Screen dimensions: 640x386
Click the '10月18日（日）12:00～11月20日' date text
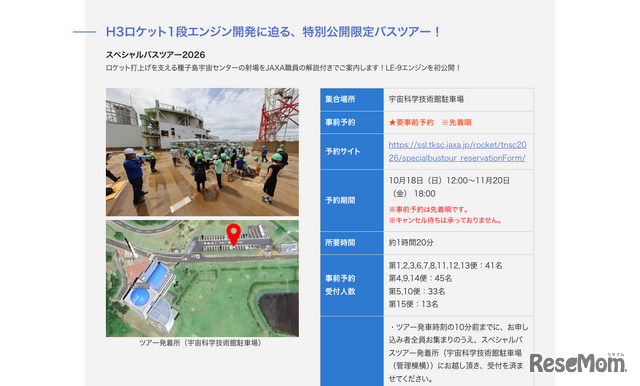pos(449,180)
